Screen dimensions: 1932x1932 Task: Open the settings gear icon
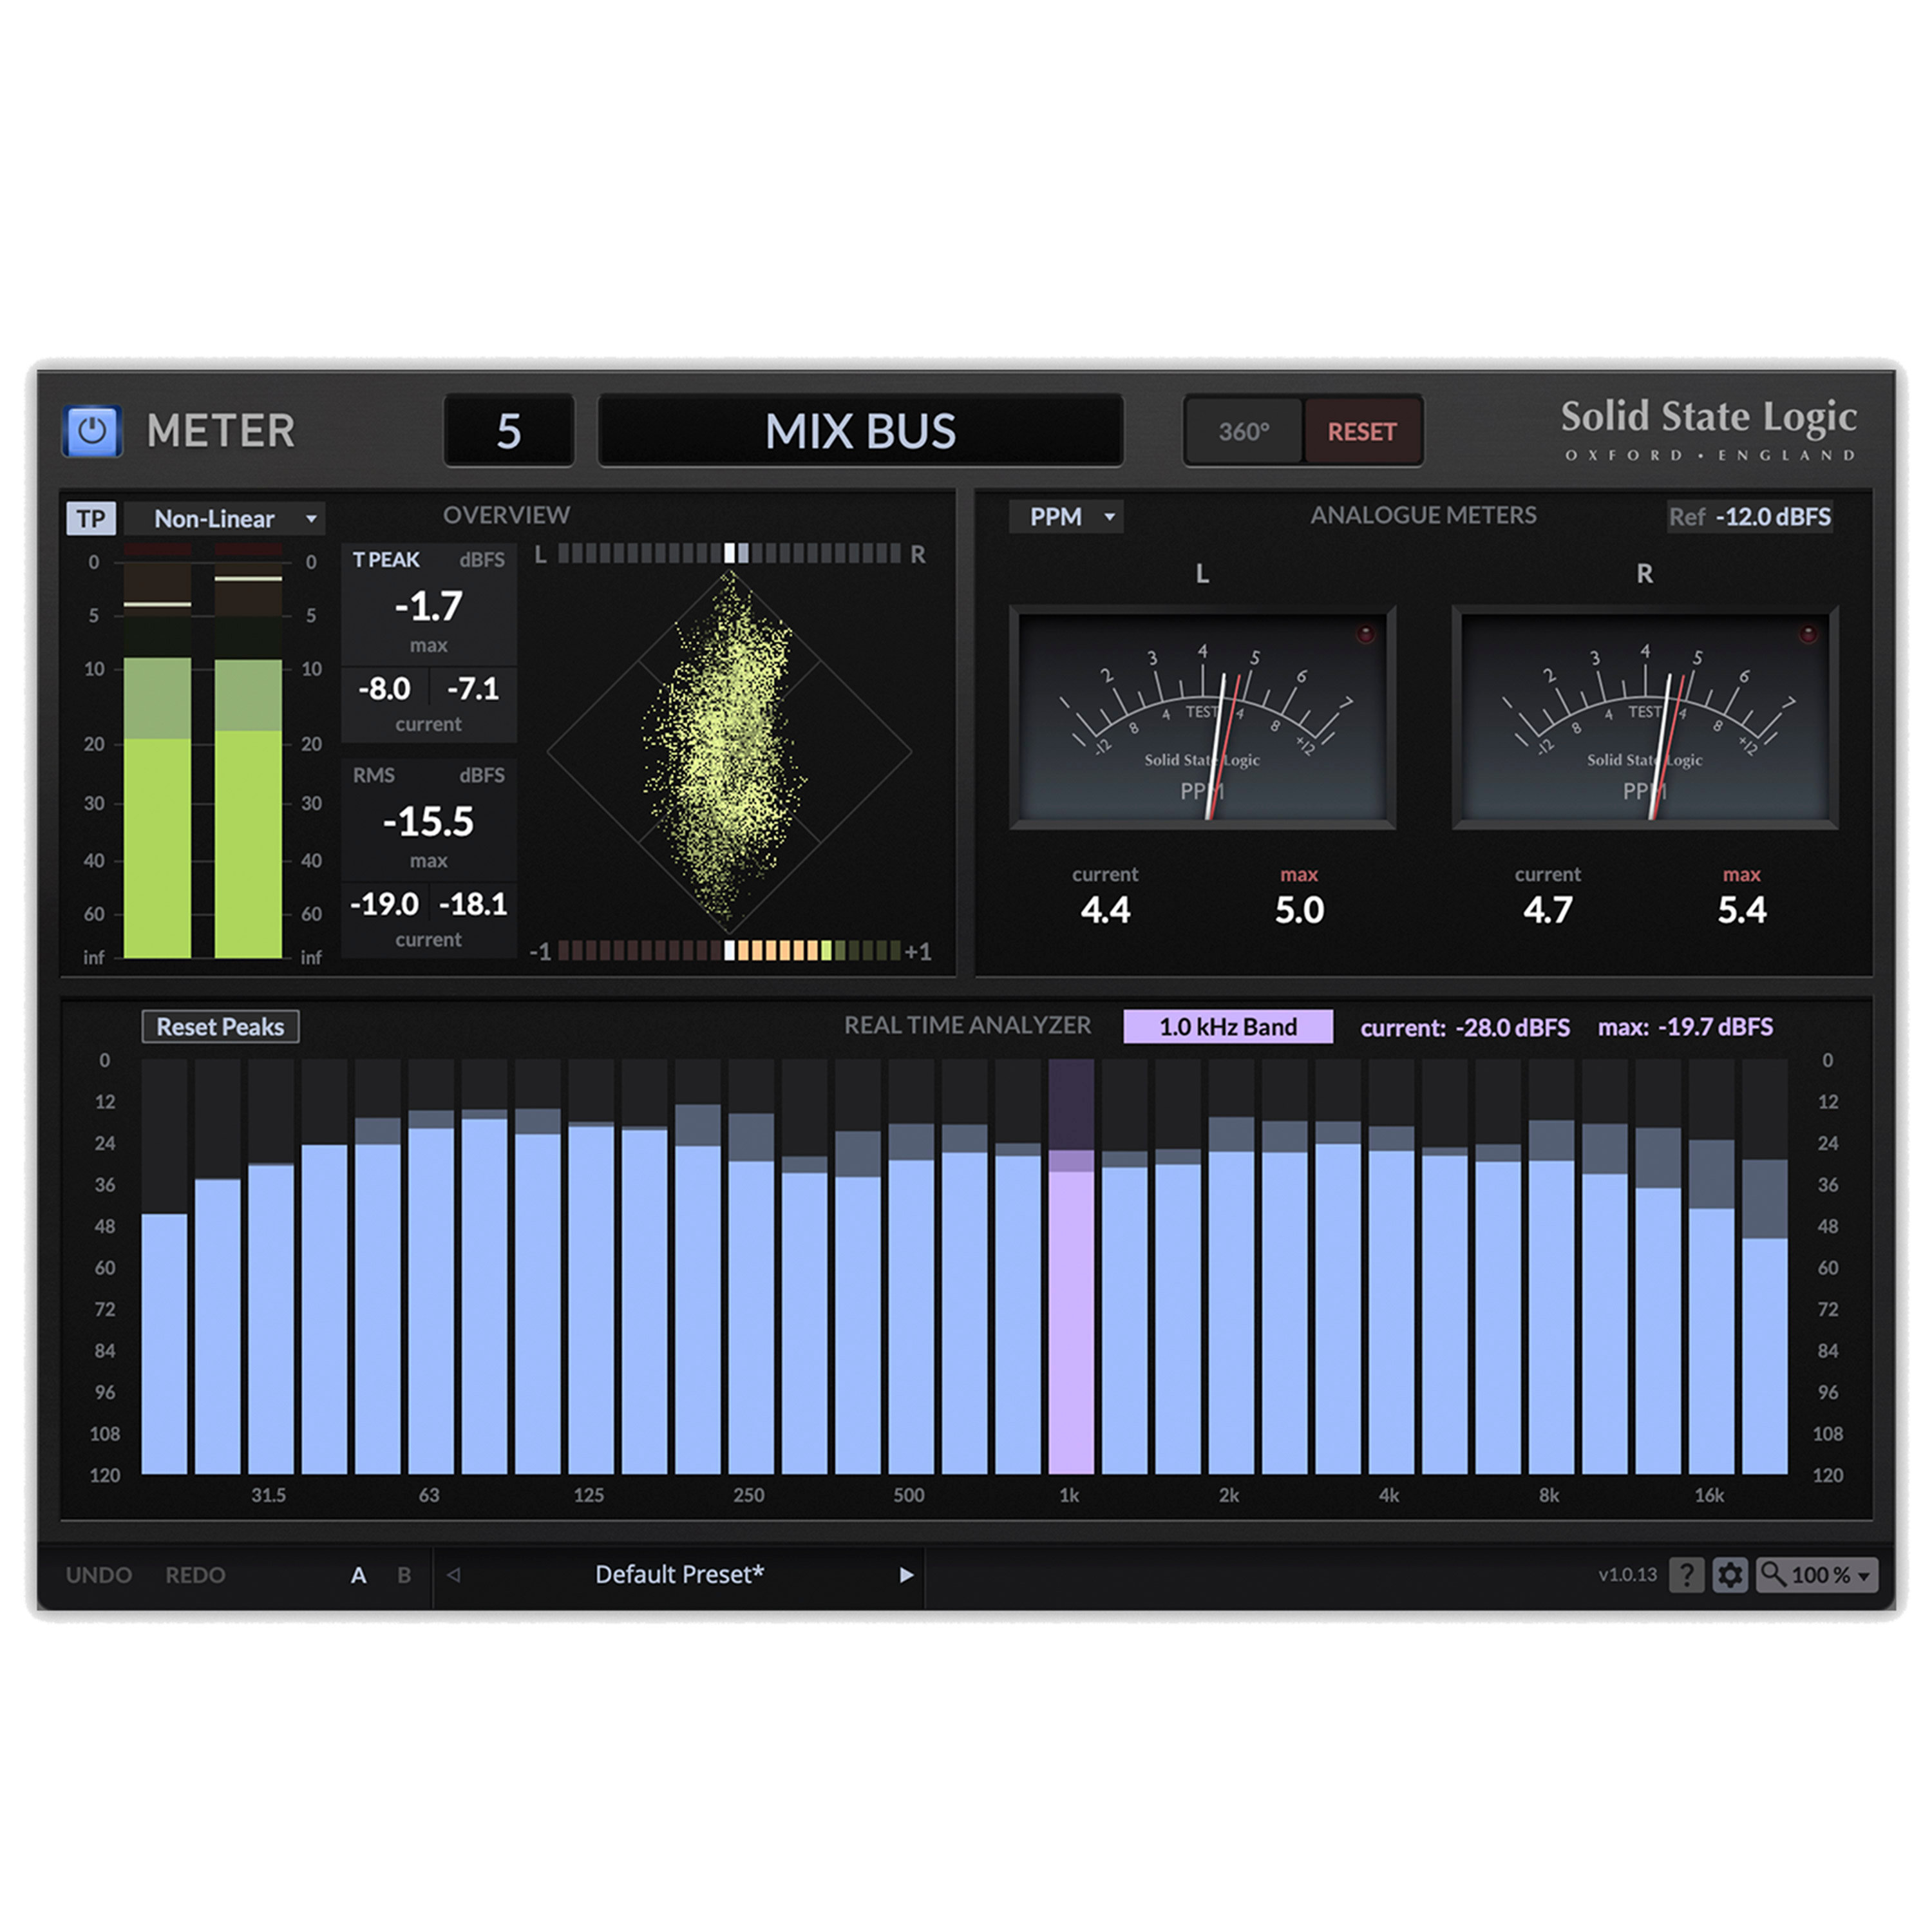[1730, 1575]
